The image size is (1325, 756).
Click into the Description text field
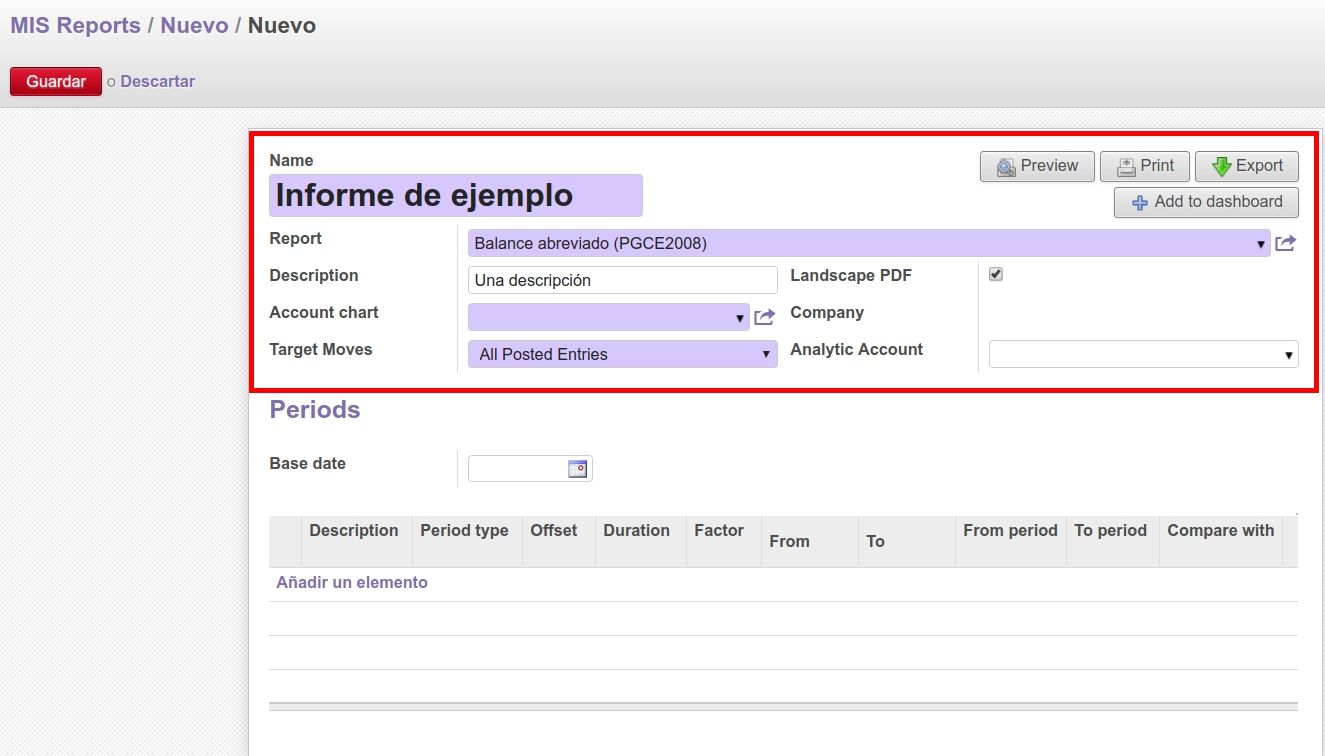(622, 280)
